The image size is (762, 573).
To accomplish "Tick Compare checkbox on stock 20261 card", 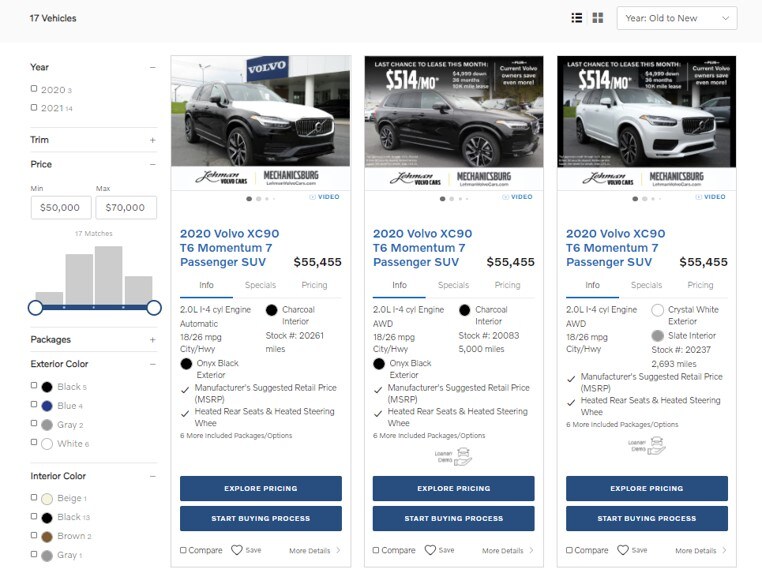I will pos(183,550).
